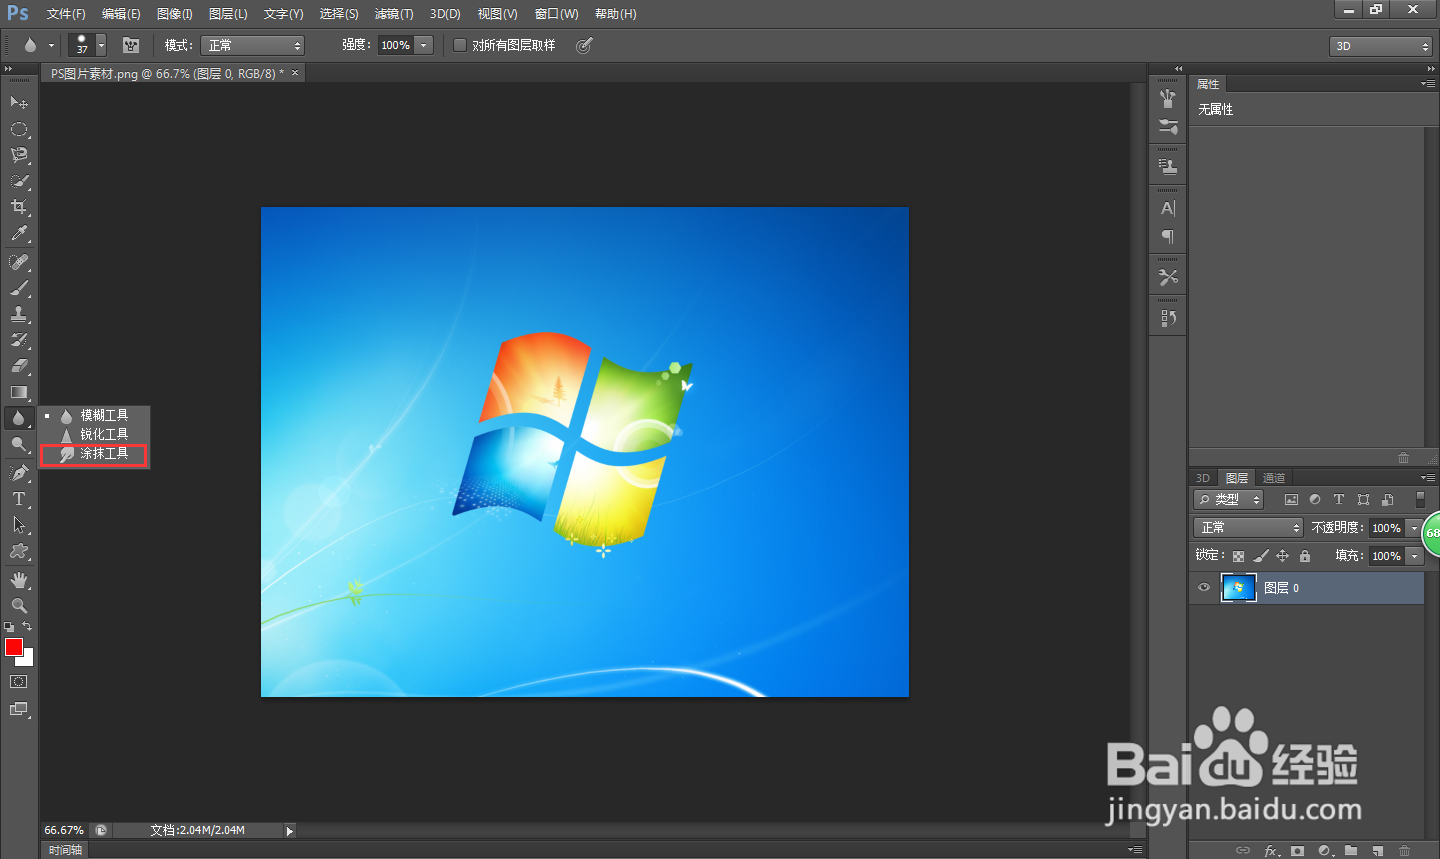The image size is (1440, 859).
Task: Open the 时间轴 panel tab
Action: coord(65,850)
